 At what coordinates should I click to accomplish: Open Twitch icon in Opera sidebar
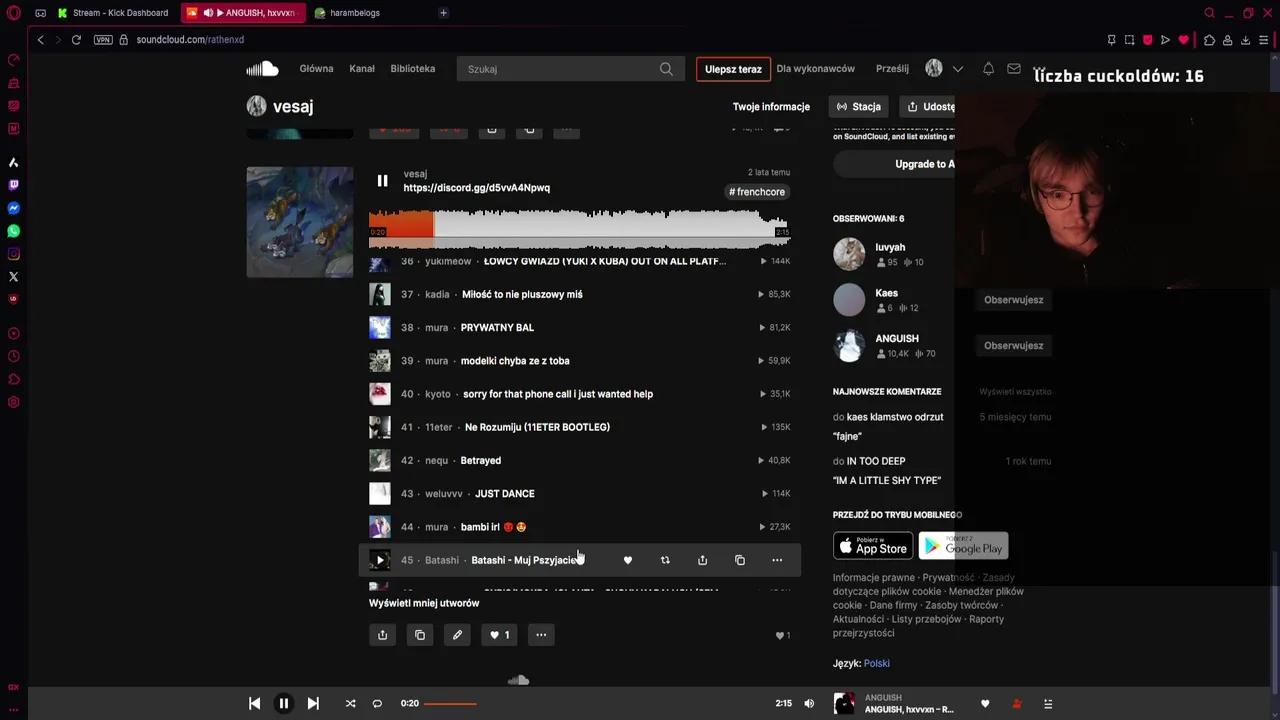(13, 185)
